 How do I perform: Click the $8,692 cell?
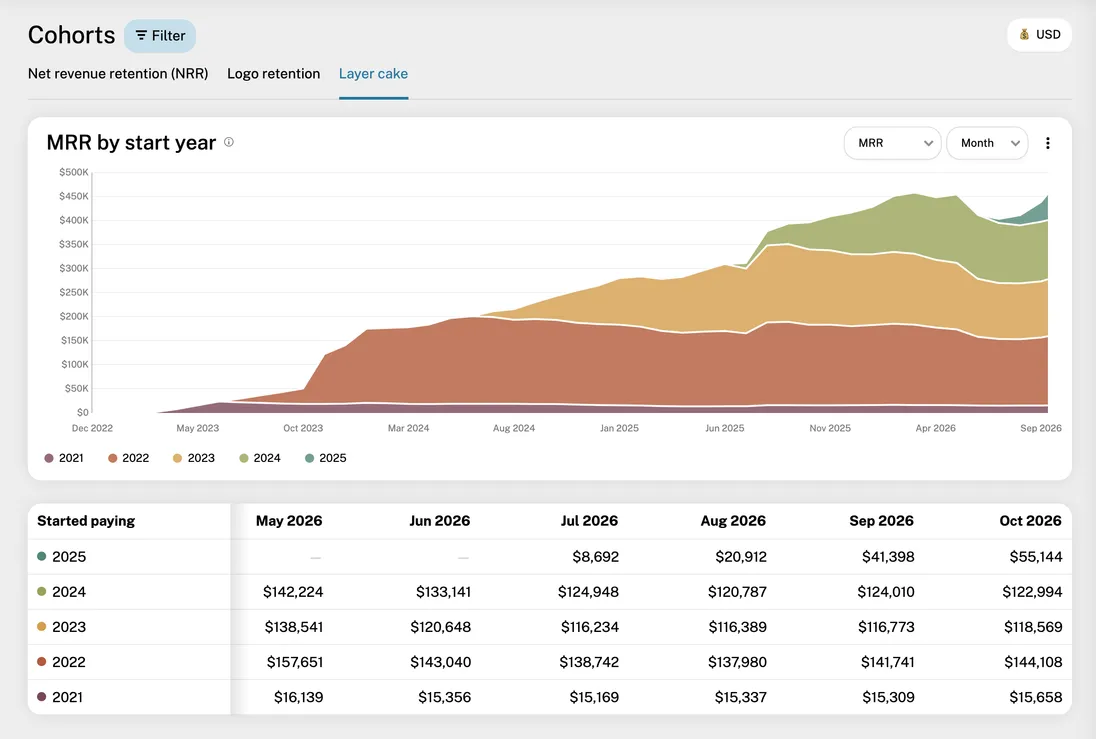click(596, 557)
